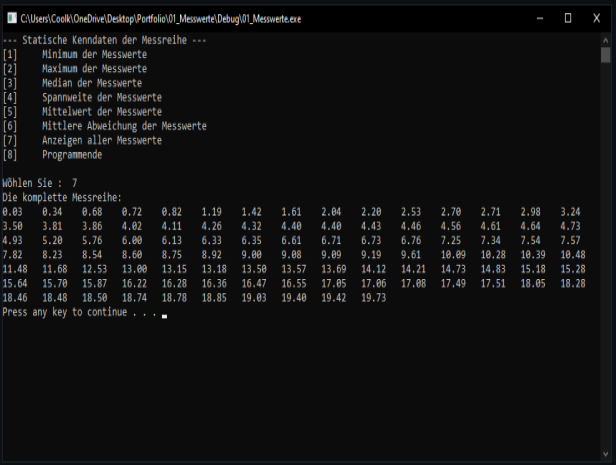Click the scrollbar down arrow

pyautogui.click(x=606, y=457)
